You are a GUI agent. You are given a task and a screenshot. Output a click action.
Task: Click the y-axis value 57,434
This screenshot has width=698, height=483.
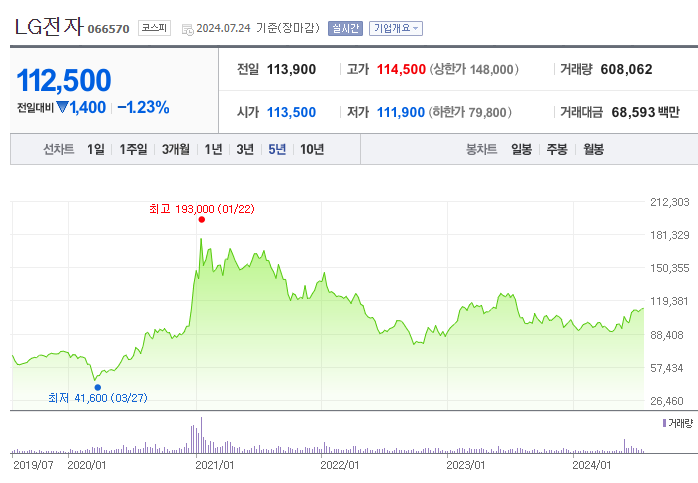(x=667, y=368)
